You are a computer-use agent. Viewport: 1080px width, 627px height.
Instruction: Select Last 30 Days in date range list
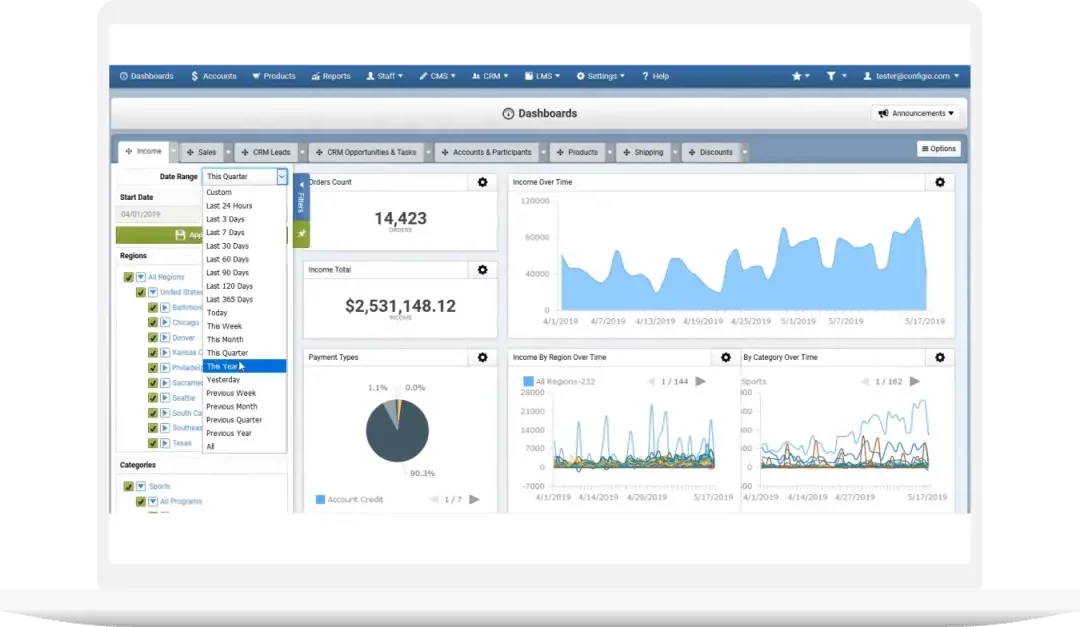[x=245, y=246]
